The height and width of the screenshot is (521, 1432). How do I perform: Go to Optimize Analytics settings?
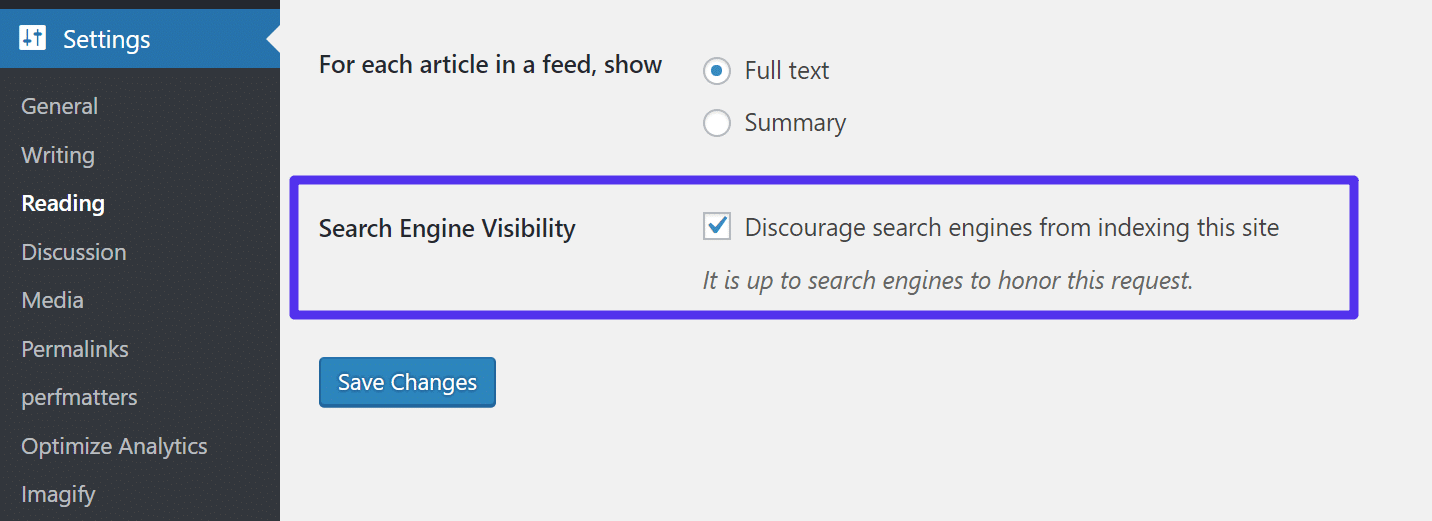114,446
